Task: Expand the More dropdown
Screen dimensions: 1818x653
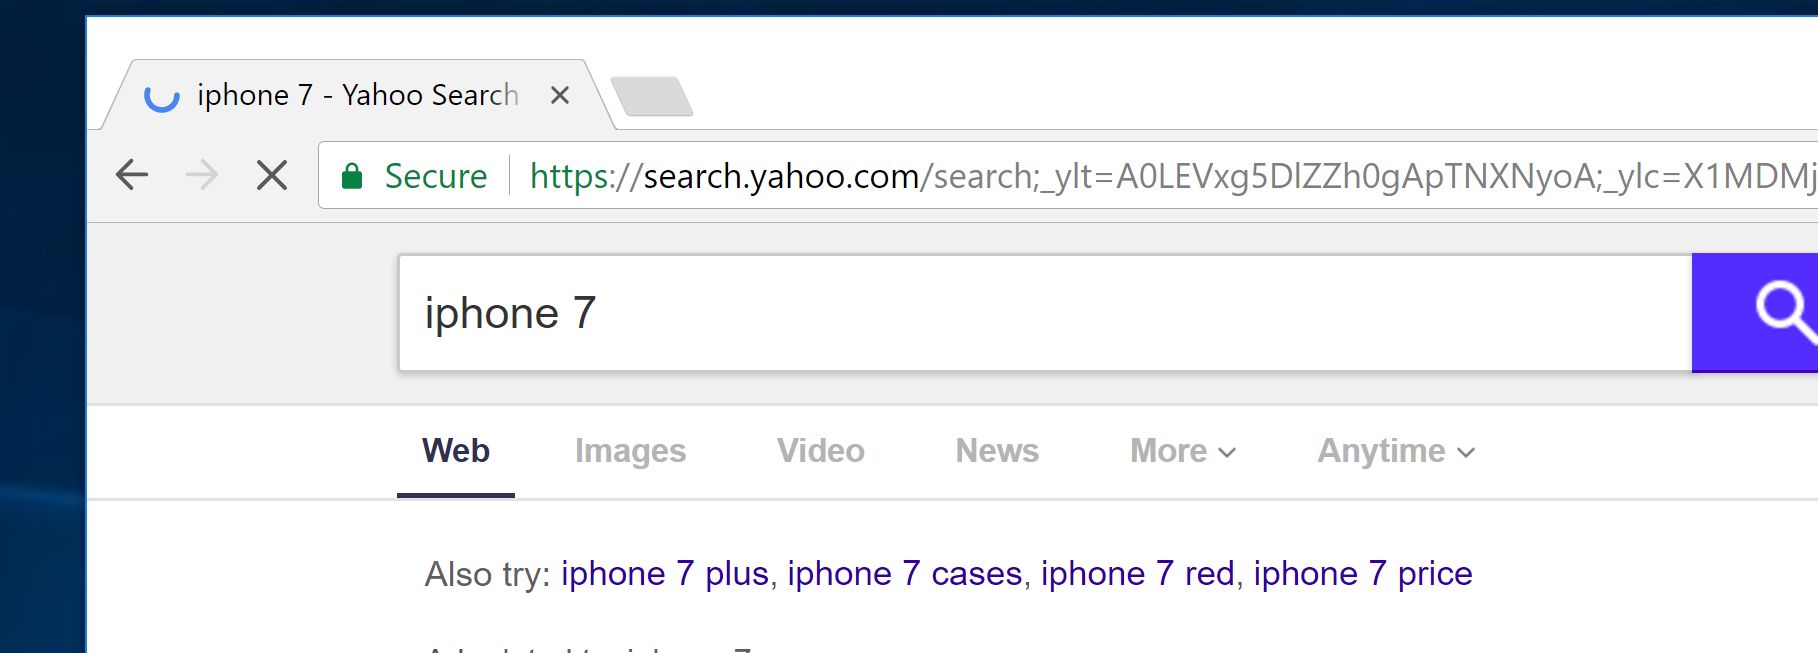Action: click(1182, 451)
